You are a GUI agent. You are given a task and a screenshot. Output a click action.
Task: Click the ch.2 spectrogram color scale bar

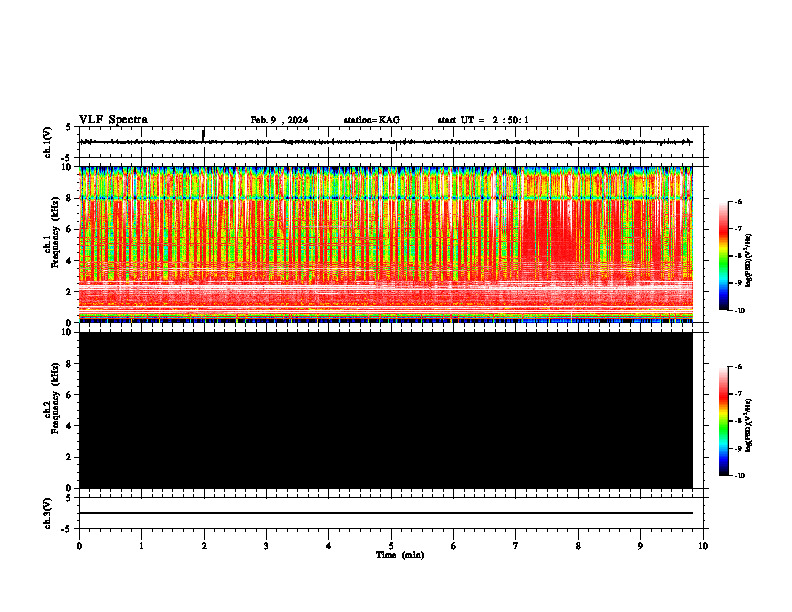point(723,421)
